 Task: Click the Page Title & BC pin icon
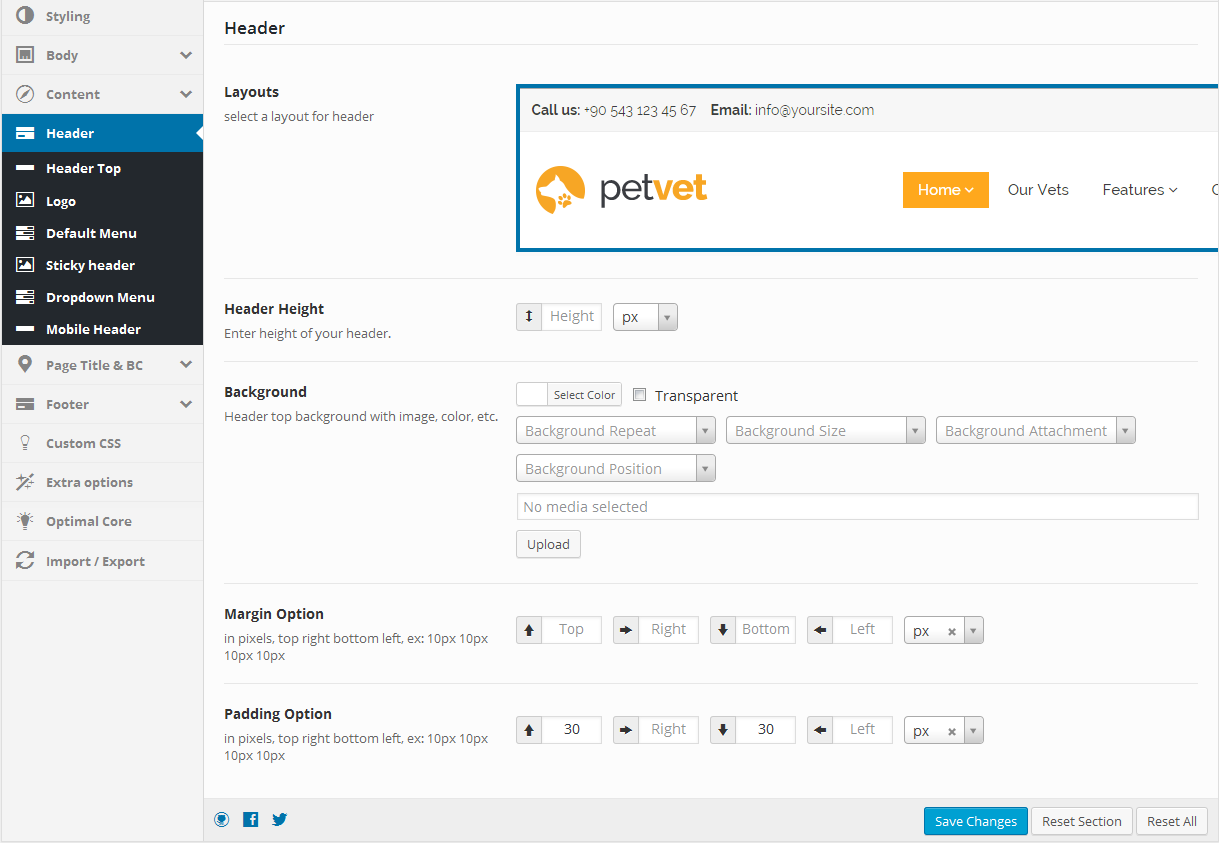[x=25, y=365]
